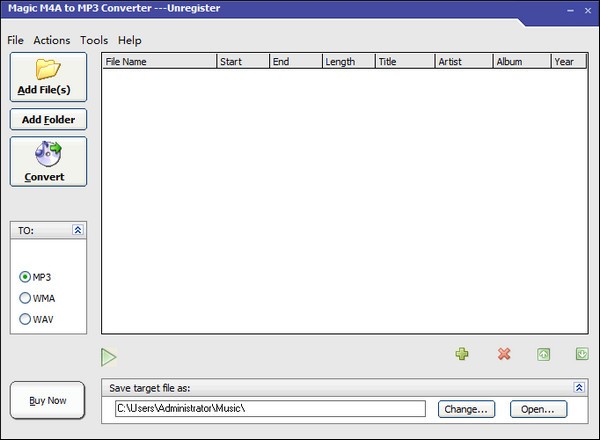Click the Change... button for target folder
Viewport: 600px width, 440px height.
466,409
